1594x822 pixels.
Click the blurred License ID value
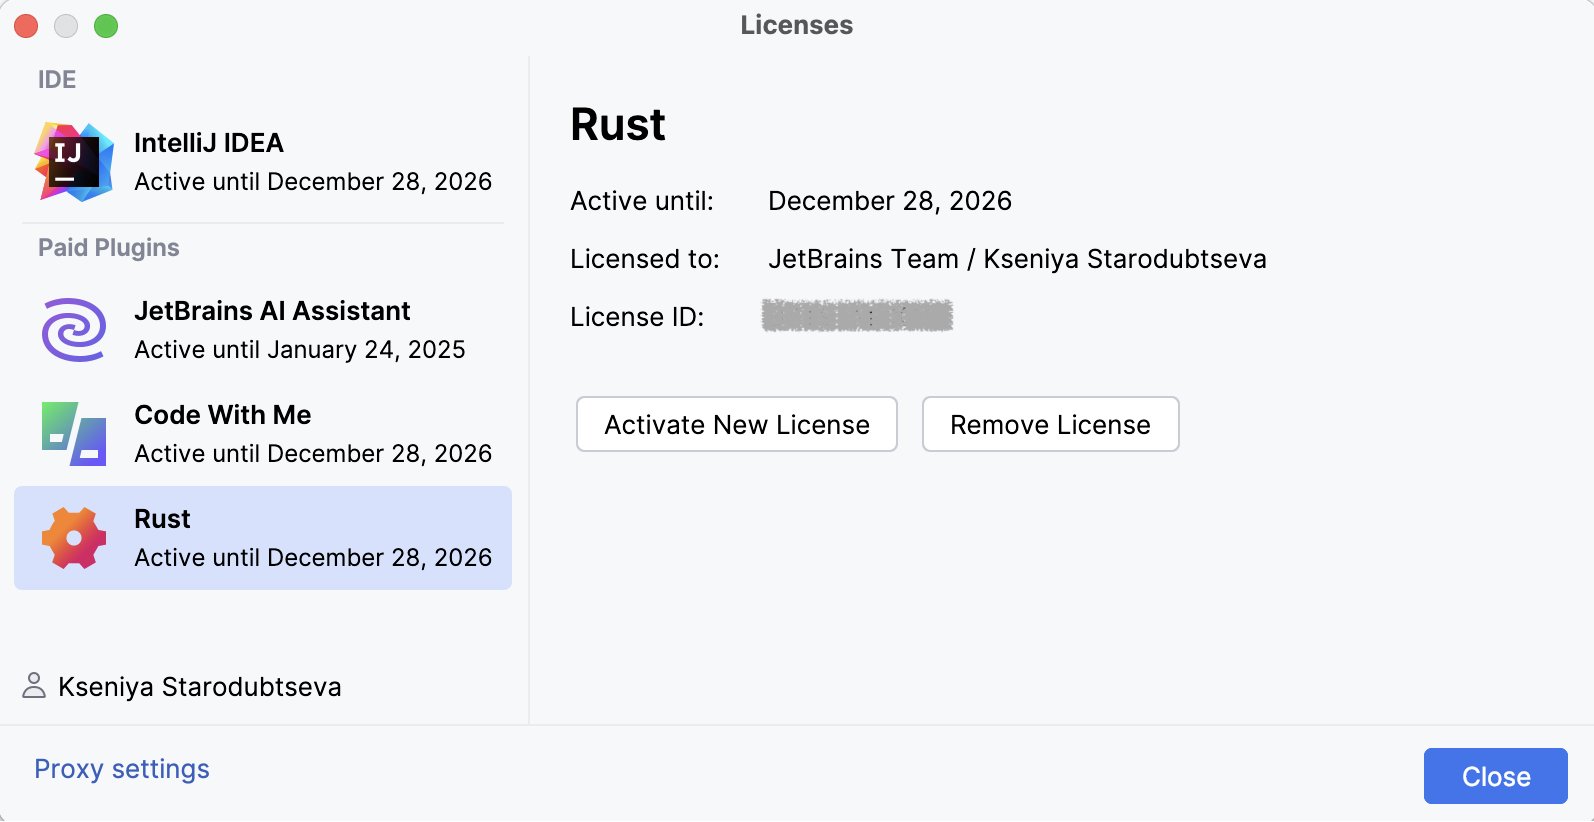[857, 316]
